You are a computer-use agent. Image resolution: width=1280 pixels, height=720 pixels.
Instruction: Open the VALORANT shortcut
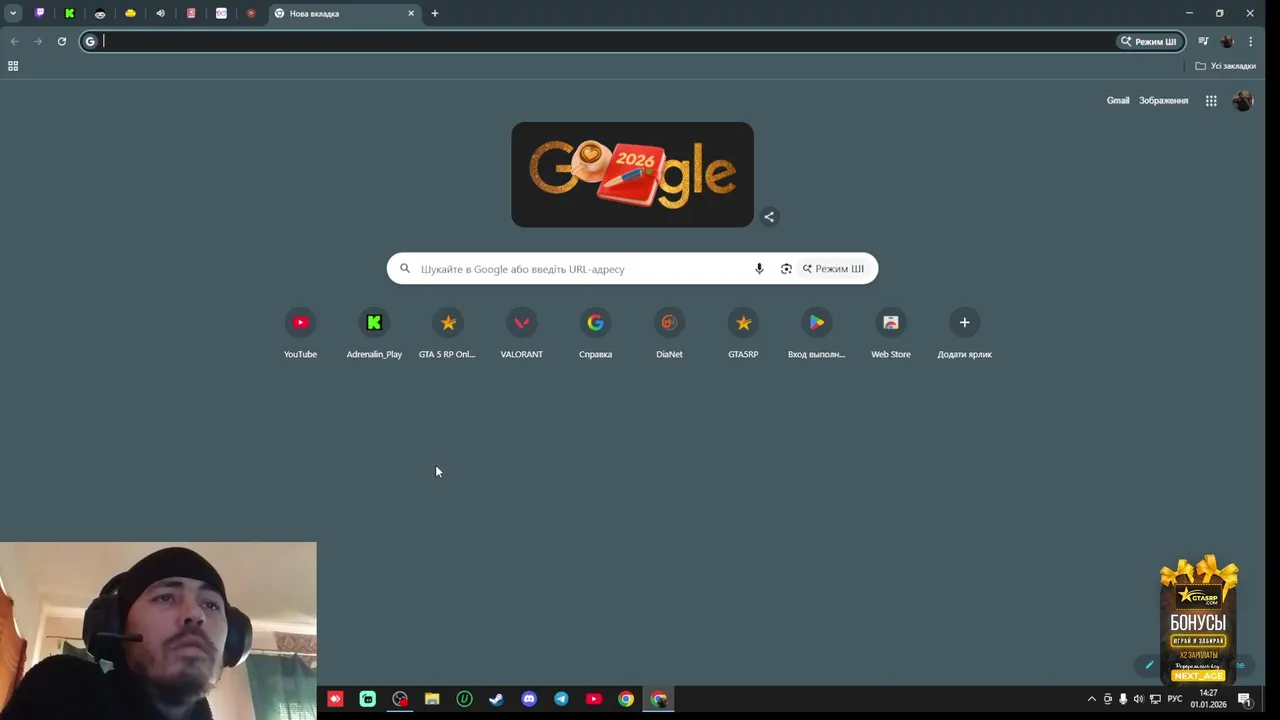pos(521,333)
